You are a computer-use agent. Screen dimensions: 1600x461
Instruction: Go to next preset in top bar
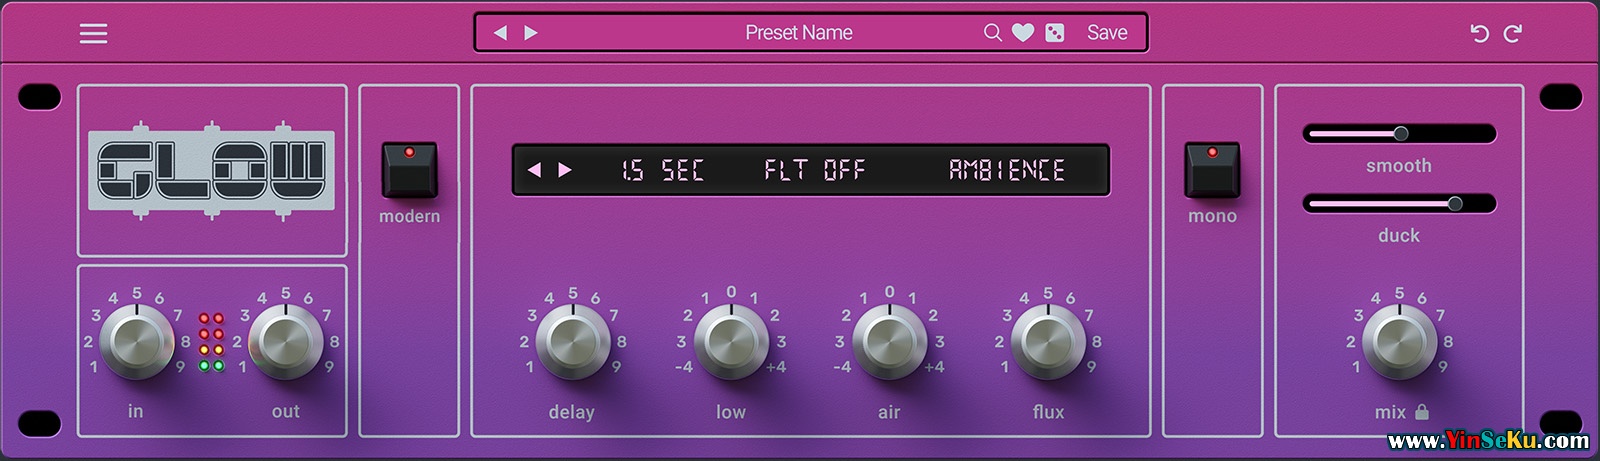[531, 33]
